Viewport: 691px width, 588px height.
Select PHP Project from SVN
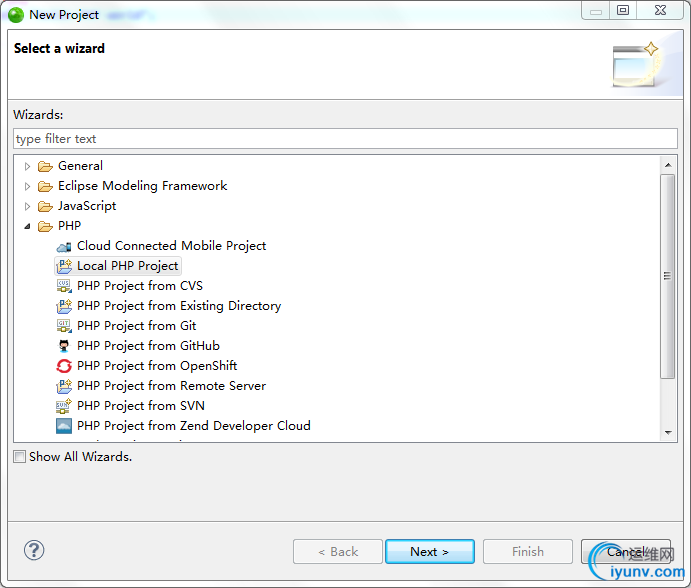point(141,406)
